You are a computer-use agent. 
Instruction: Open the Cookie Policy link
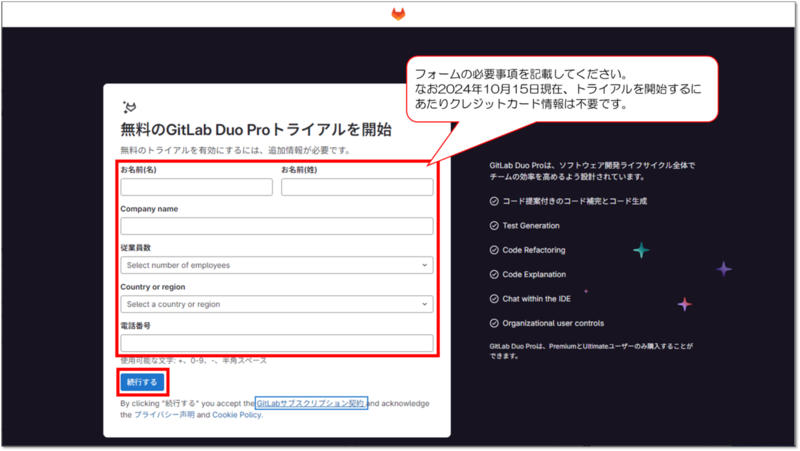pos(236,415)
